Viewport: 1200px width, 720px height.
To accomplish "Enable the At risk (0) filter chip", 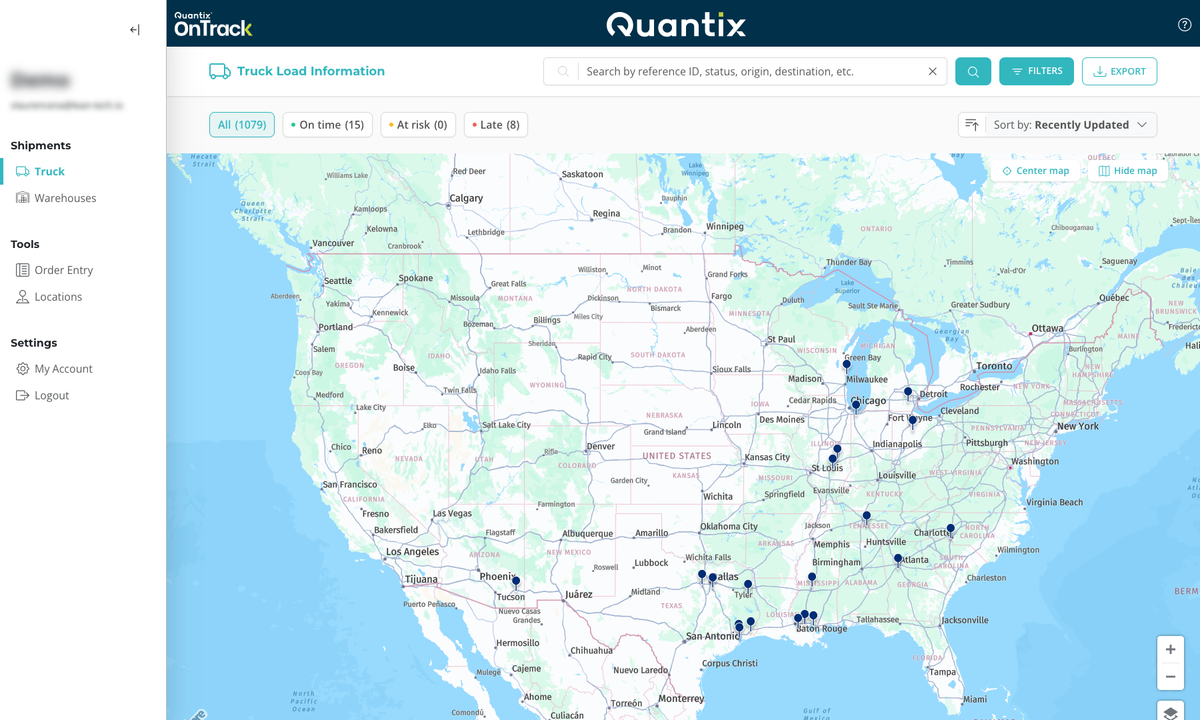I will tap(417, 124).
